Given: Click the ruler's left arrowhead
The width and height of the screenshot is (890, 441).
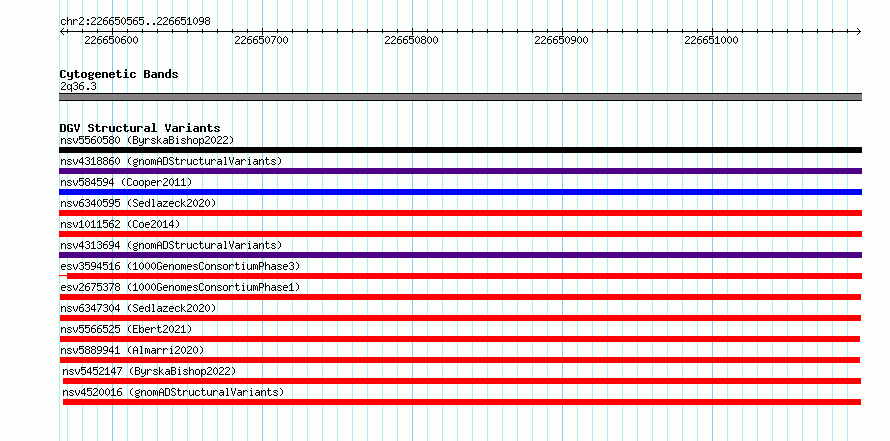Looking at the screenshot, I should click(62, 31).
